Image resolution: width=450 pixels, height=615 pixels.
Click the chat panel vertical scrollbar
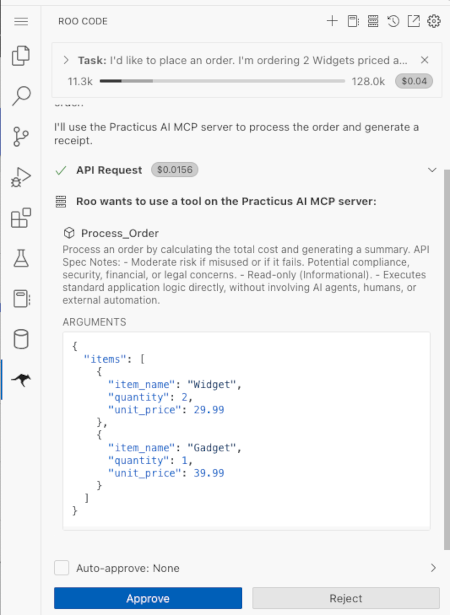point(446,359)
